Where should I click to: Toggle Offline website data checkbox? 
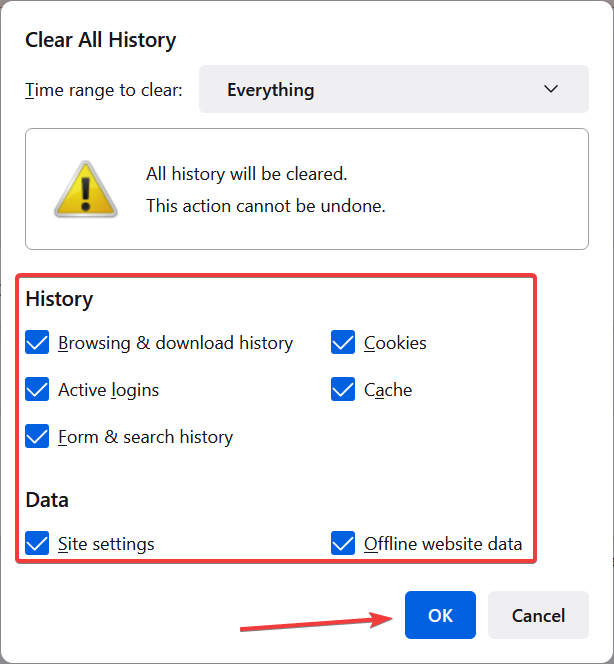tap(343, 543)
